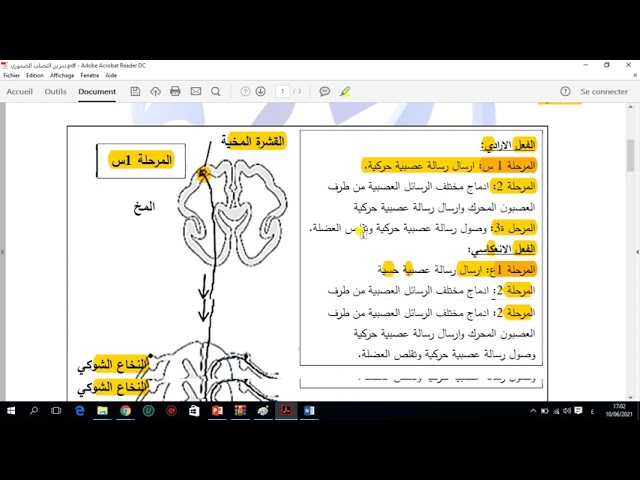The height and width of the screenshot is (480, 640).
Task: Open the Edition menu
Action: [35, 76]
